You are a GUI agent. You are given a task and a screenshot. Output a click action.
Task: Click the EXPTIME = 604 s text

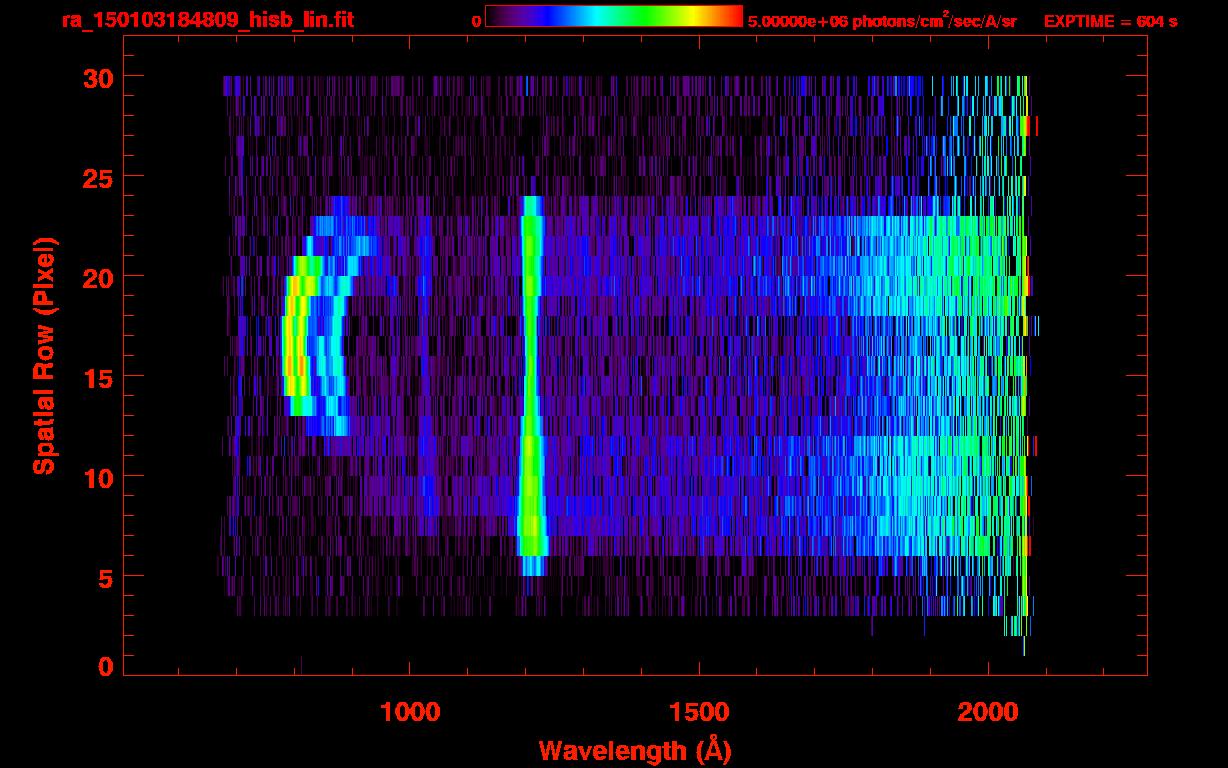pos(1110,21)
